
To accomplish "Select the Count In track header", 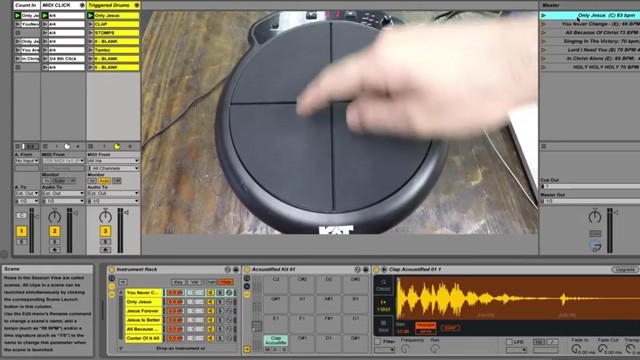I will pos(27,5).
